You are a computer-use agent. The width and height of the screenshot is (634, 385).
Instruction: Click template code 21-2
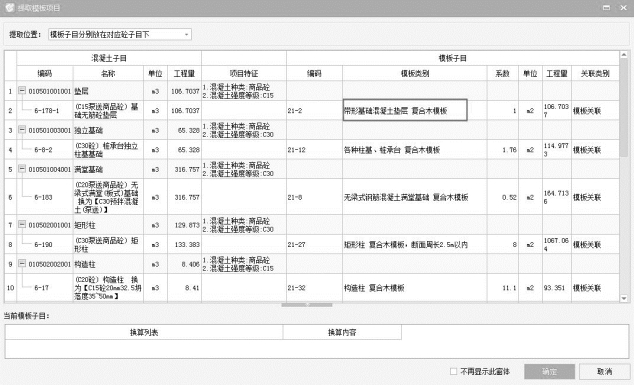click(294, 110)
